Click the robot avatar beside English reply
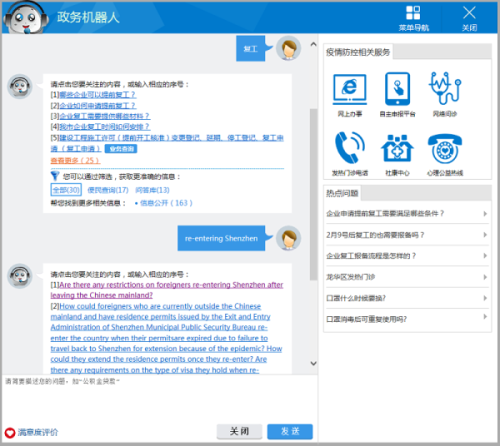 [20, 276]
